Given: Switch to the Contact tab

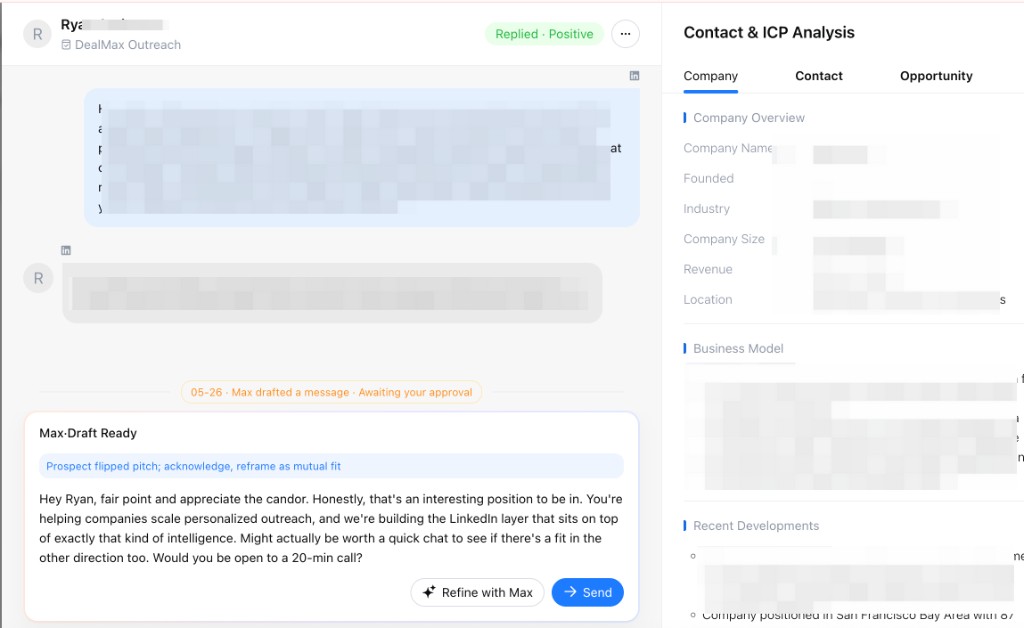Looking at the screenshot, I should point(819,76).
